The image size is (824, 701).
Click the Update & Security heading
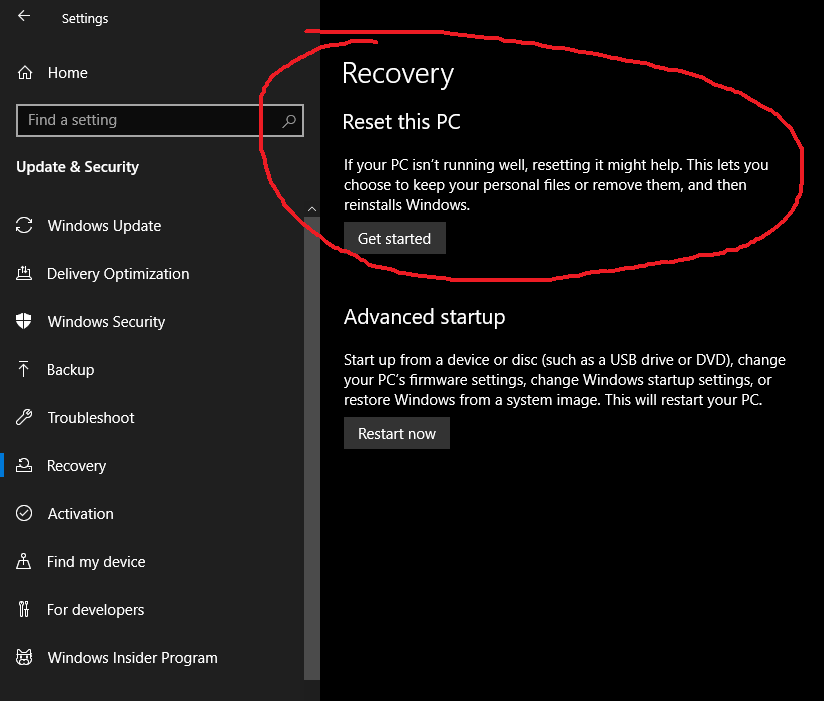77,167
